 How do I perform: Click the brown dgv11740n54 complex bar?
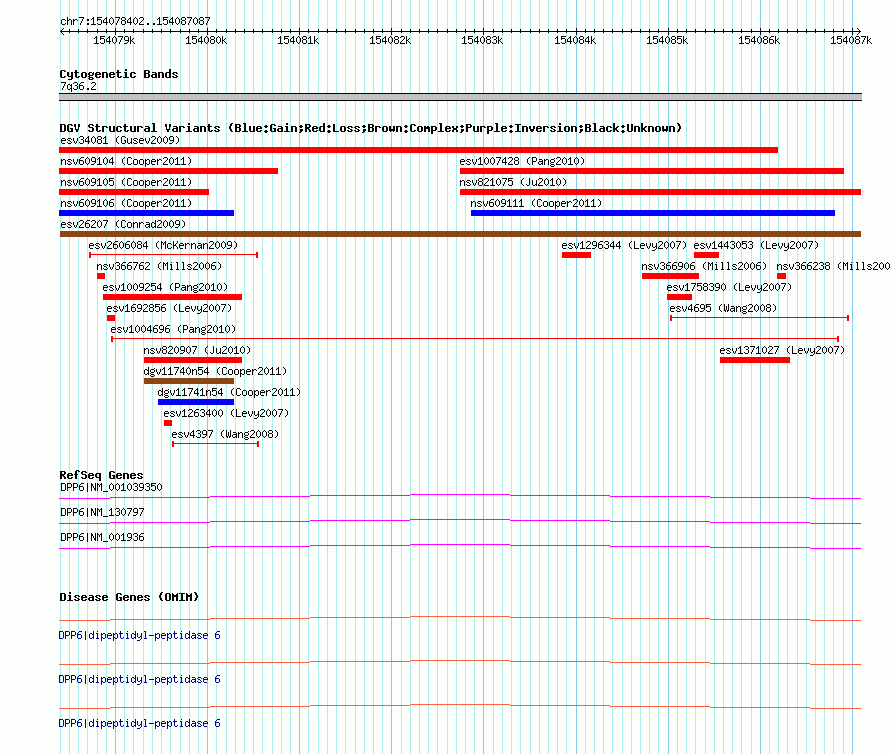189,381
